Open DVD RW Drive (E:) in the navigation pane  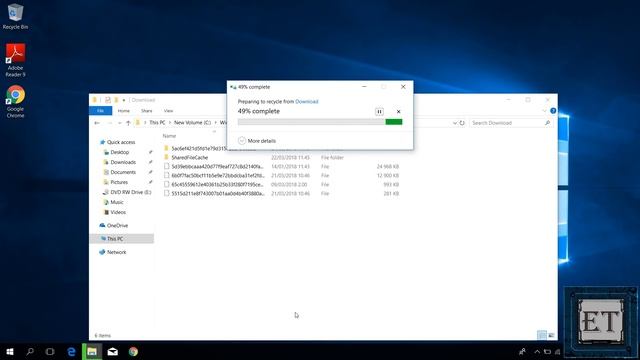pyautogui.click(x=130, y=192)
